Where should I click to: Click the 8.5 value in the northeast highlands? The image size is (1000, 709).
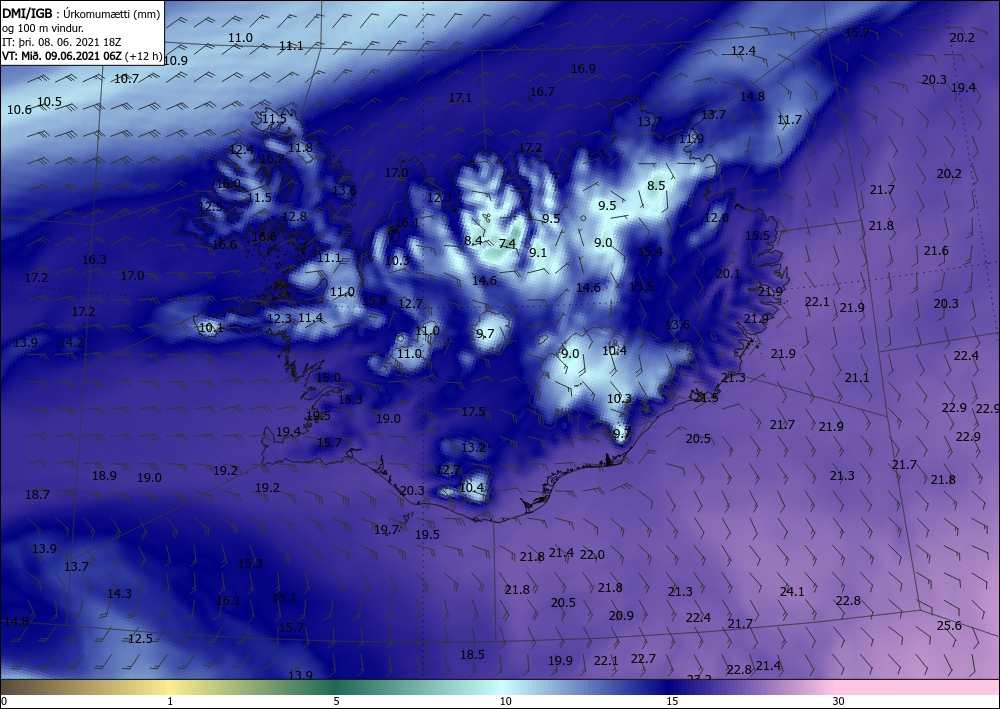coord(656,186)
